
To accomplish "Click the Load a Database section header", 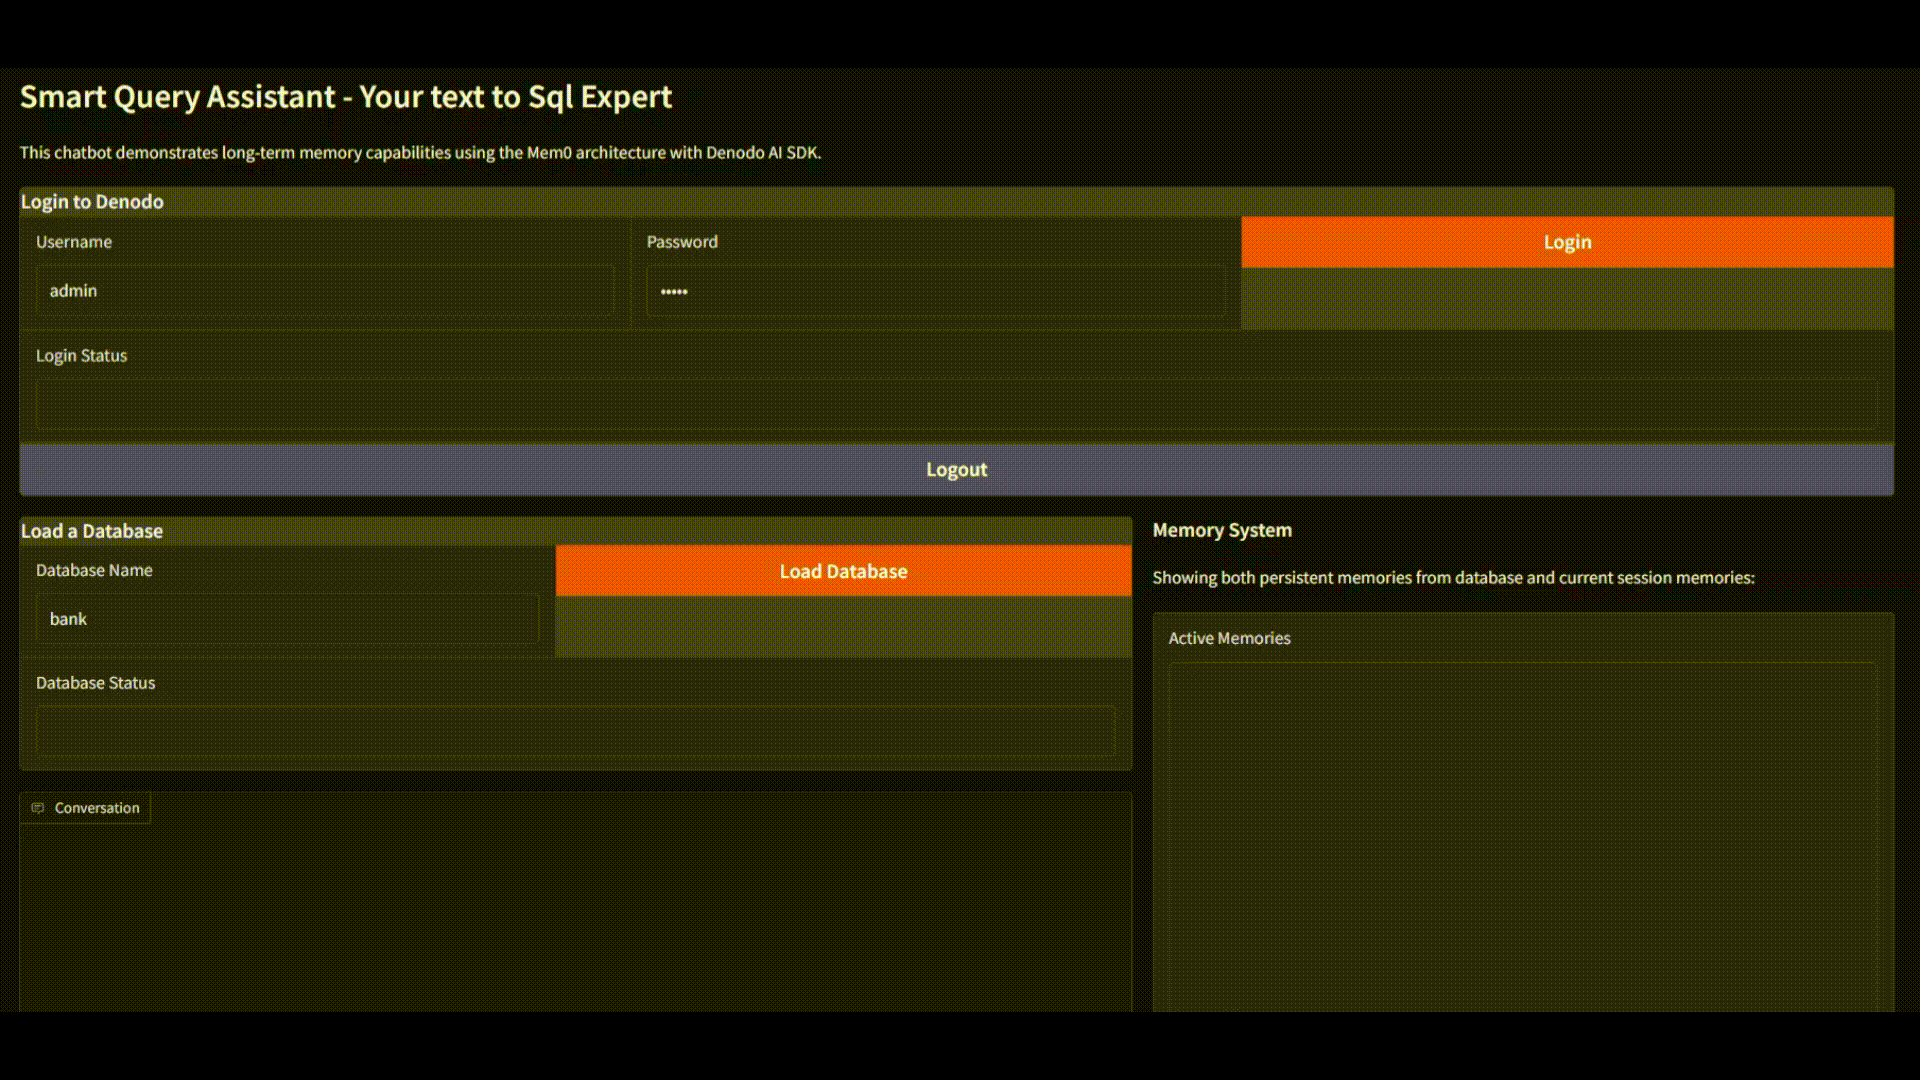I will (x=92, y=531).
